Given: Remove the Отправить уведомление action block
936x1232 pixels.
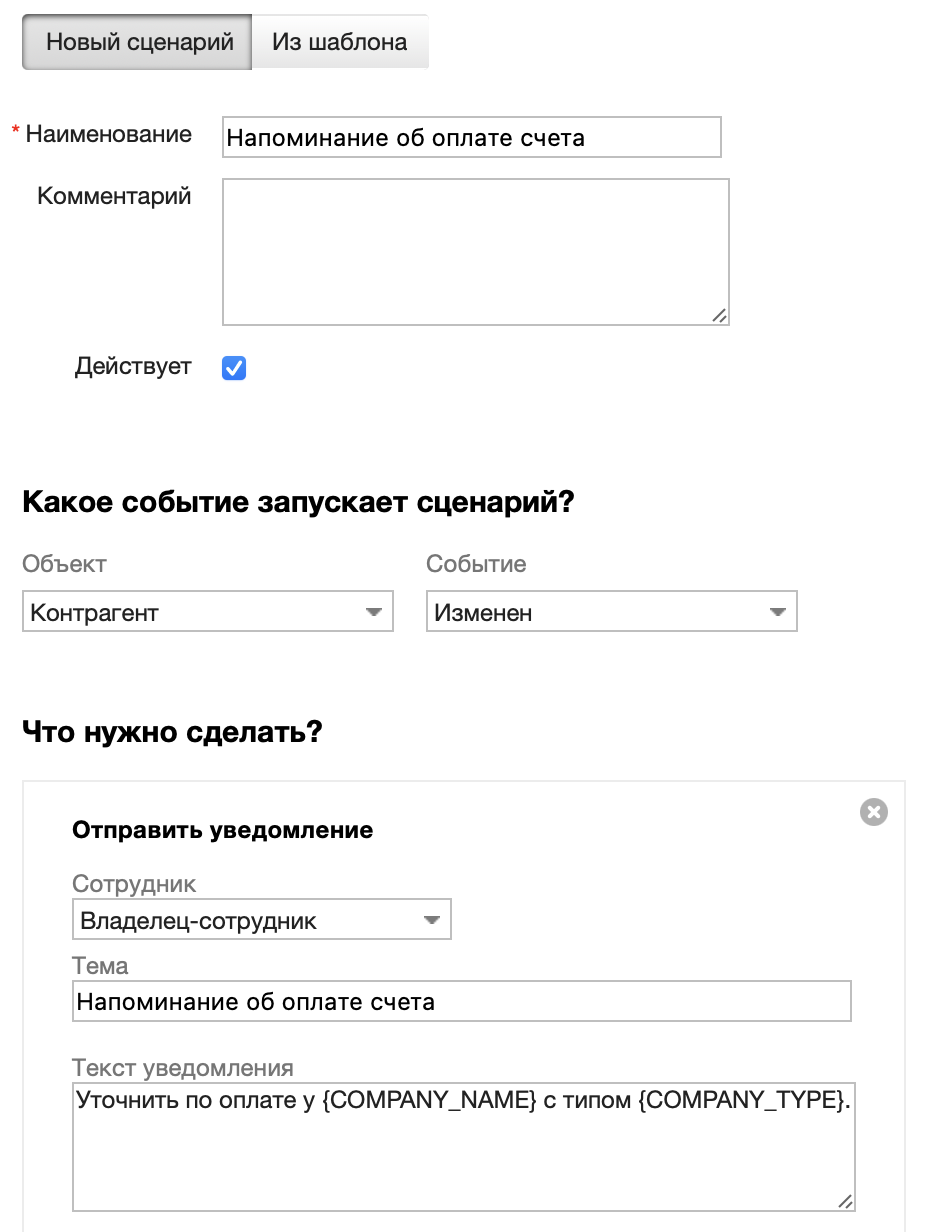Looking at the screenshot, I should [x=874, y=812].
